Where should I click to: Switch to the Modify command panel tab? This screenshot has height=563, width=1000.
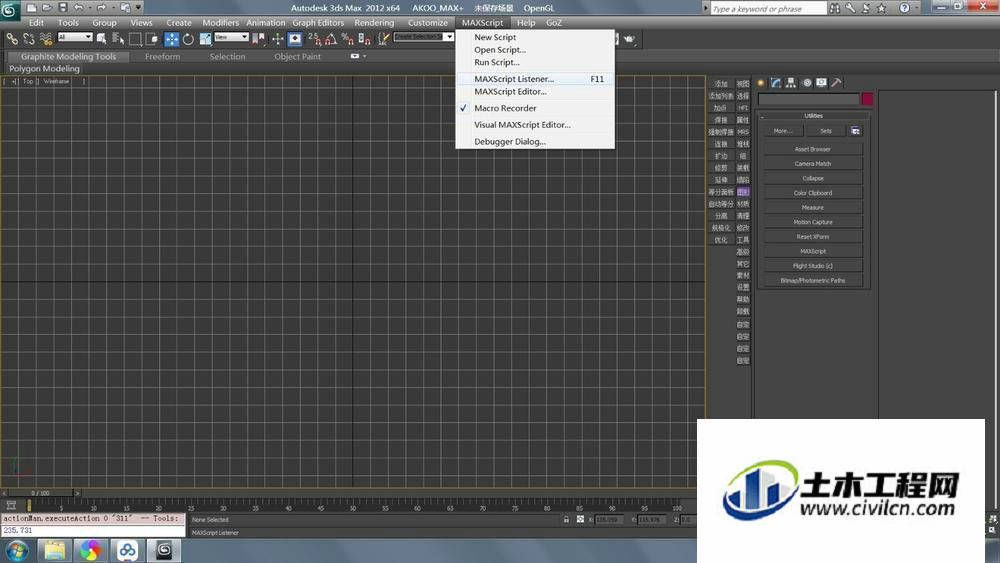pos(776,83)
